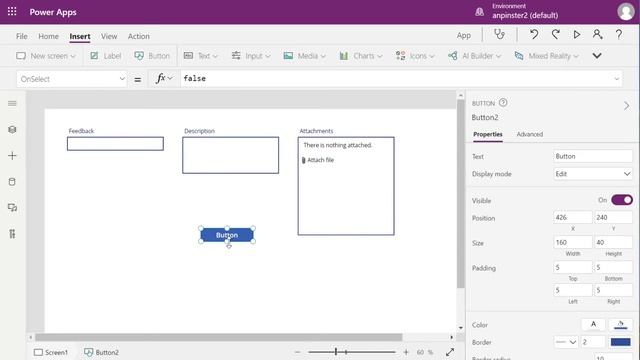Click the fill color bucket icon
This screenshot has width=640, height=360.
click(620, 324)
